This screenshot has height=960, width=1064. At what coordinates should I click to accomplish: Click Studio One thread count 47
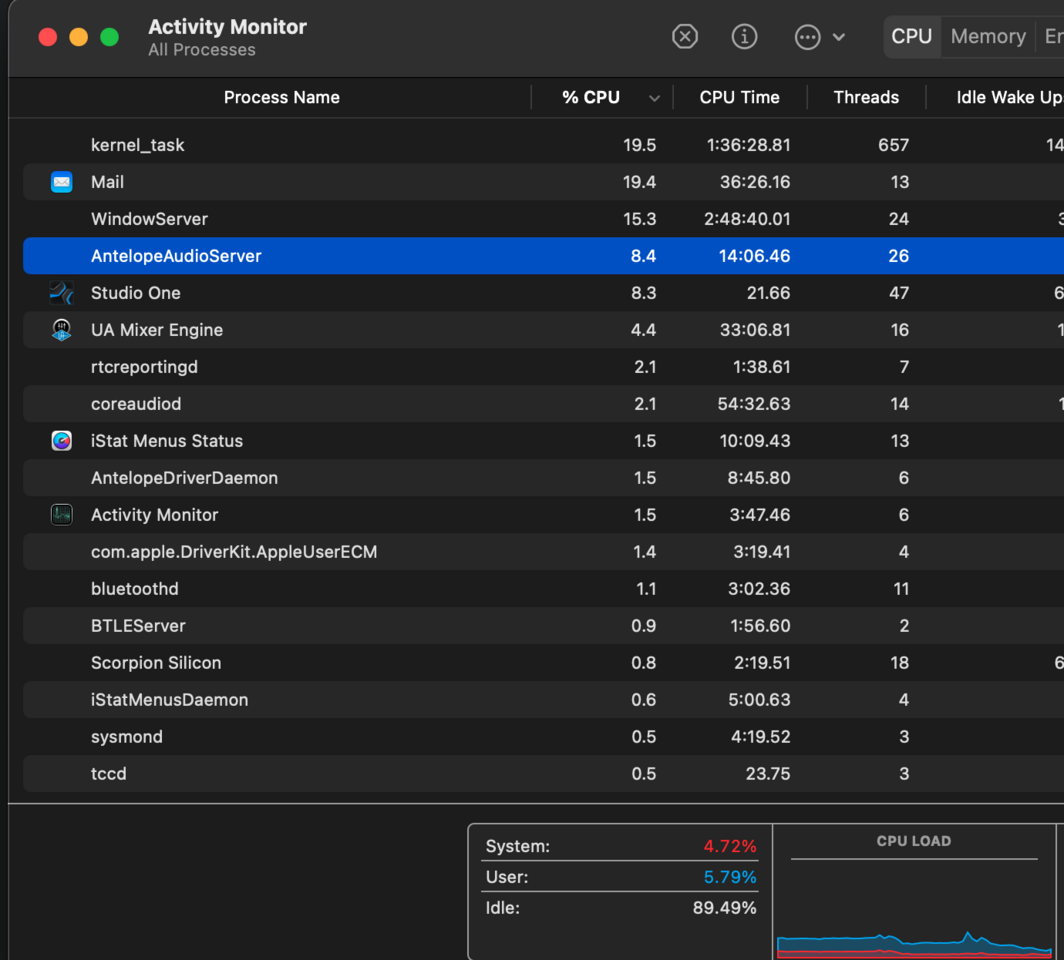pos(899,293)
